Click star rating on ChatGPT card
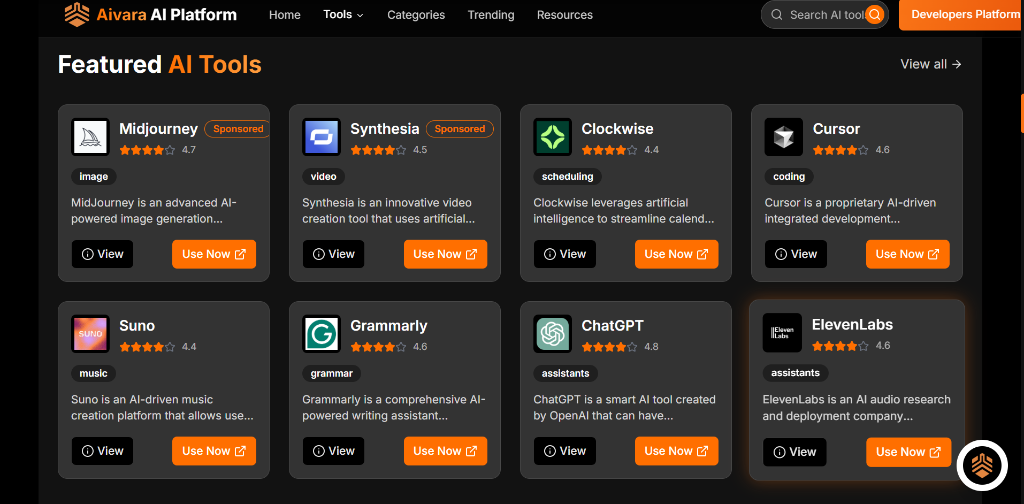Screen dimensions: 1024x504 (609, 347)
